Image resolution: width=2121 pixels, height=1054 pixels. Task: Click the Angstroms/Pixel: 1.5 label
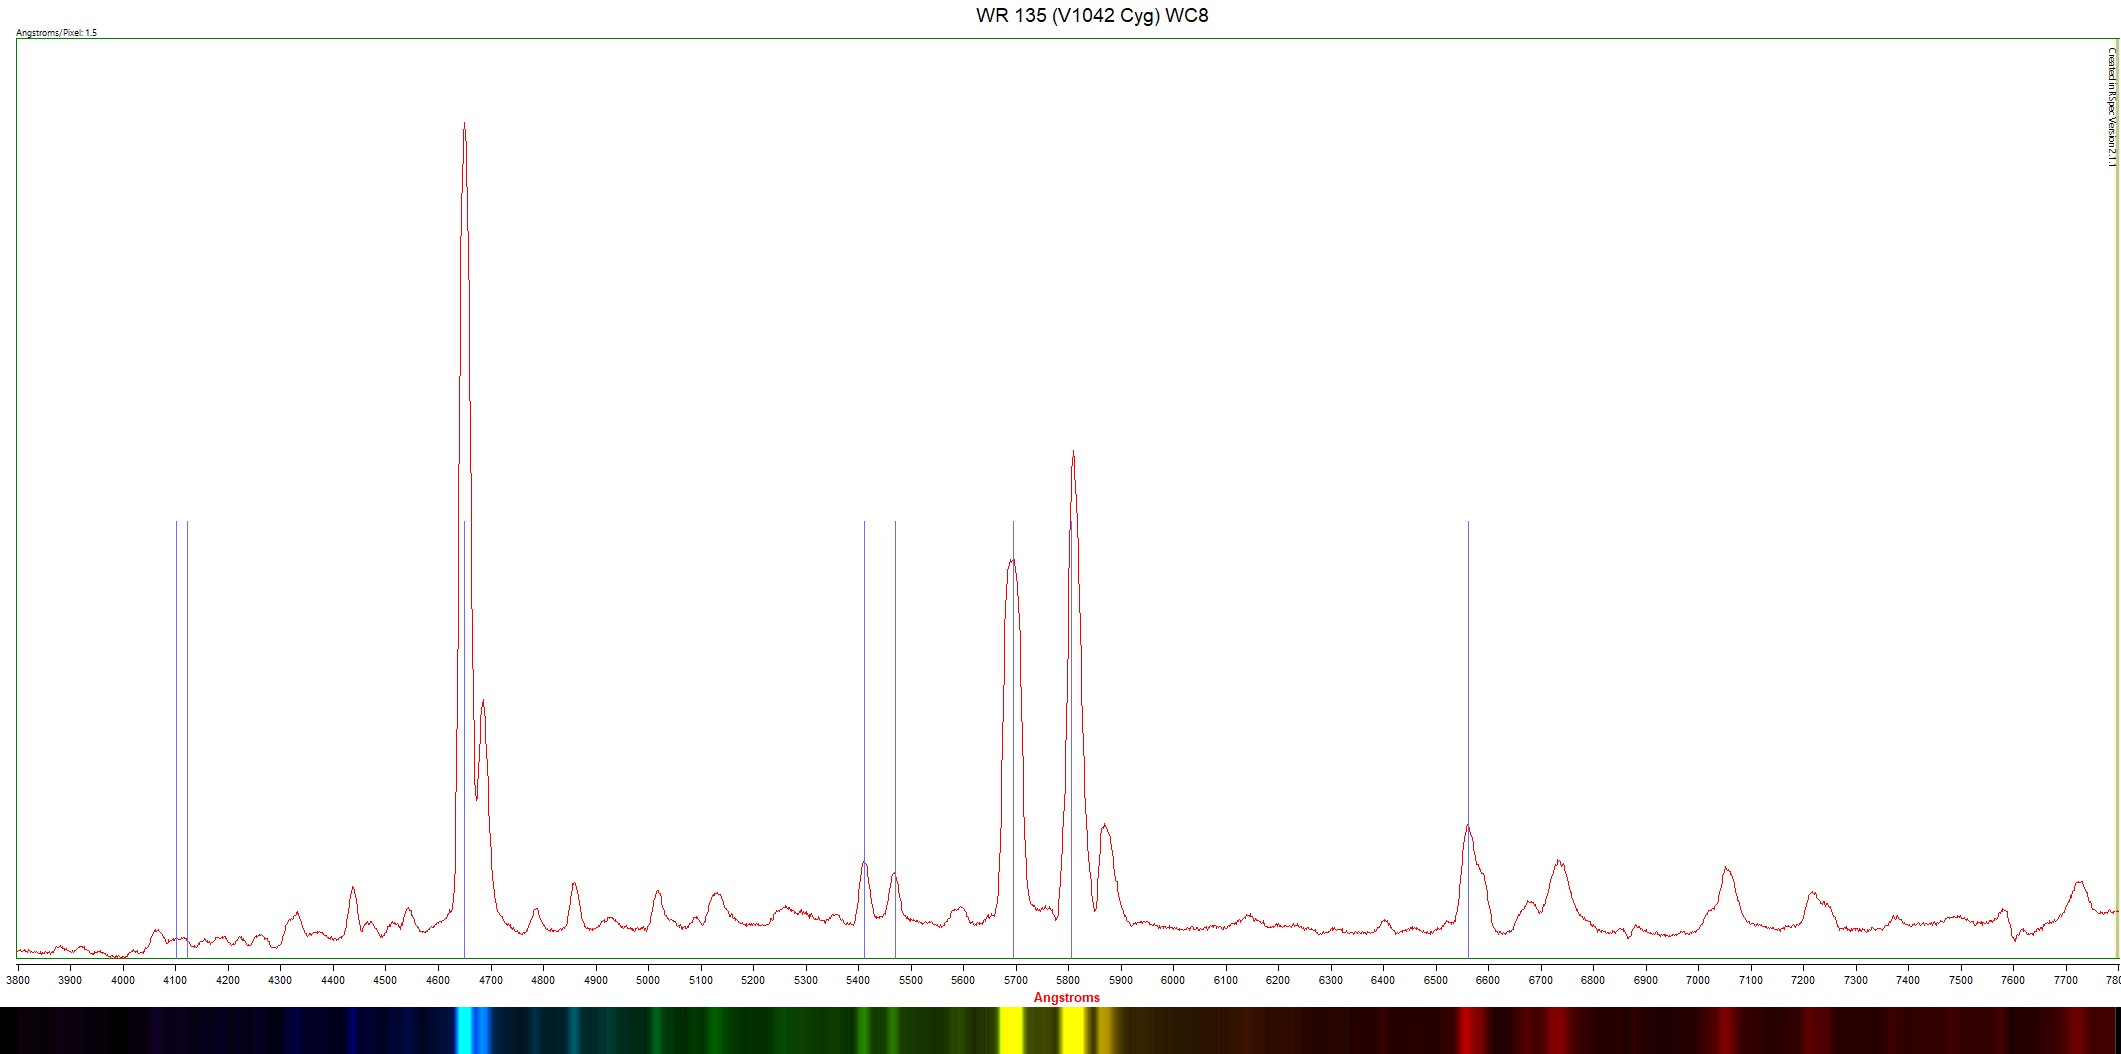57,33
